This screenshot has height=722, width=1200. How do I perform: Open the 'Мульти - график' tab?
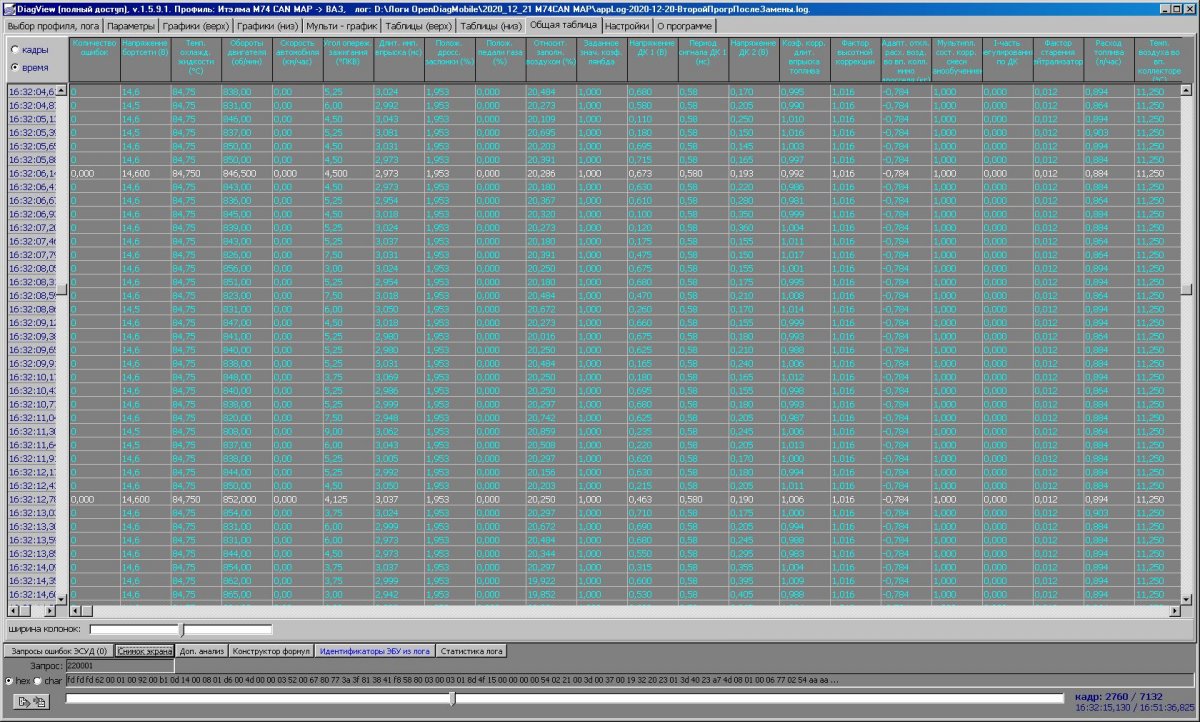(341, 25)
